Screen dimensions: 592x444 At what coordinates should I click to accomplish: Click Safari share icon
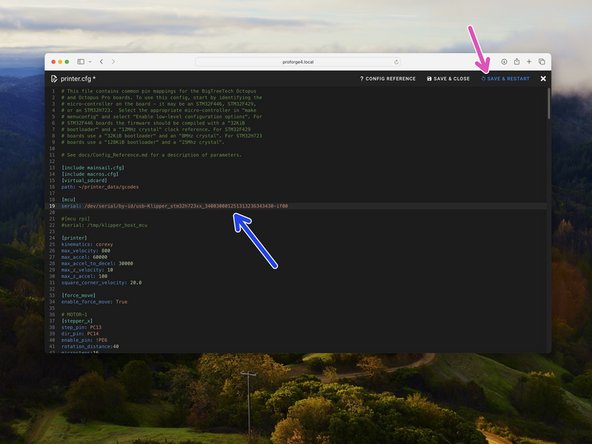pos(516,62)
